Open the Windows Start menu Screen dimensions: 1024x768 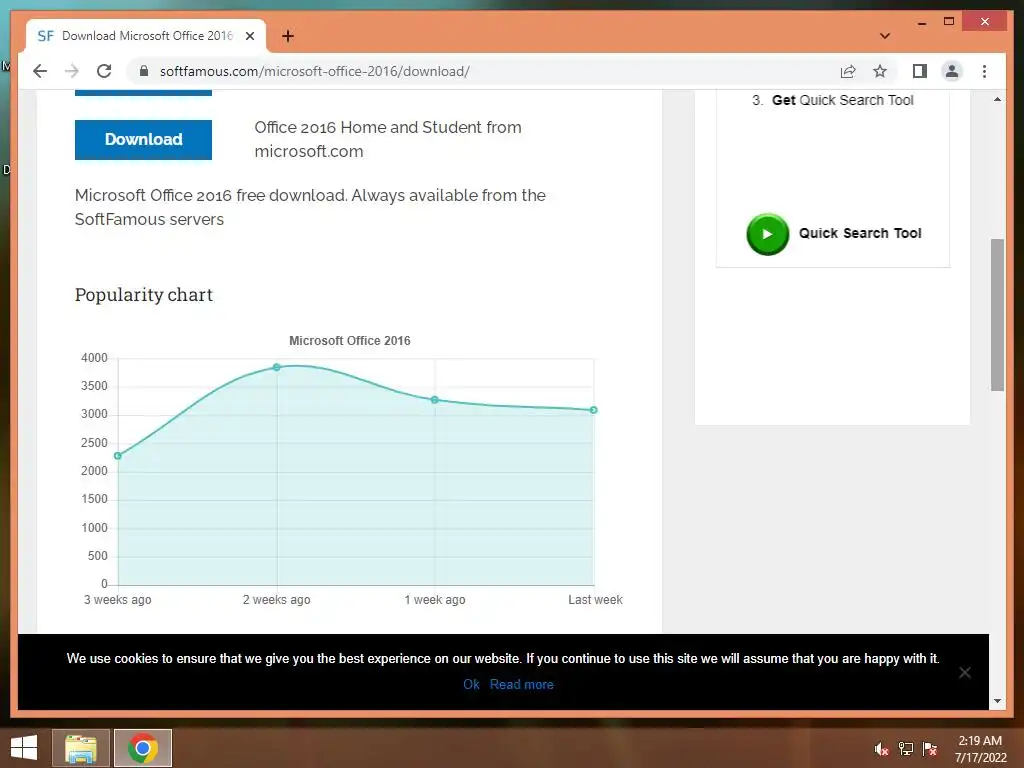(x=24, y=748)
